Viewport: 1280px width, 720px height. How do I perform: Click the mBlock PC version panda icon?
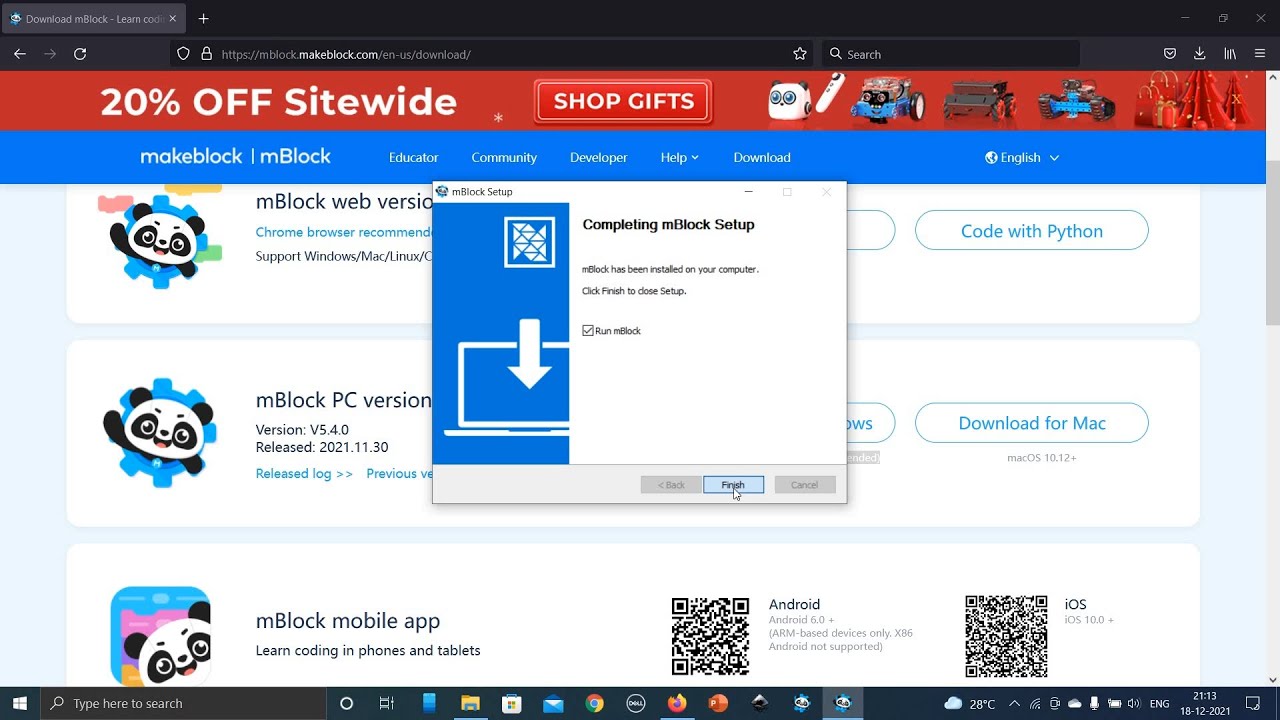160,432
